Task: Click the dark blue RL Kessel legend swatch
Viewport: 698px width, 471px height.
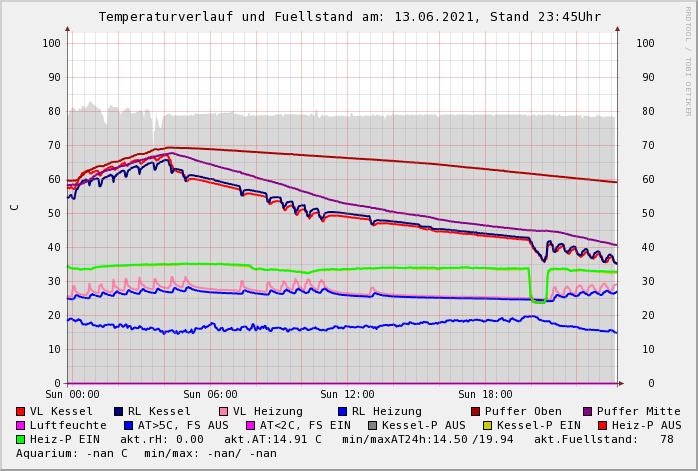Action: (119, 412)
